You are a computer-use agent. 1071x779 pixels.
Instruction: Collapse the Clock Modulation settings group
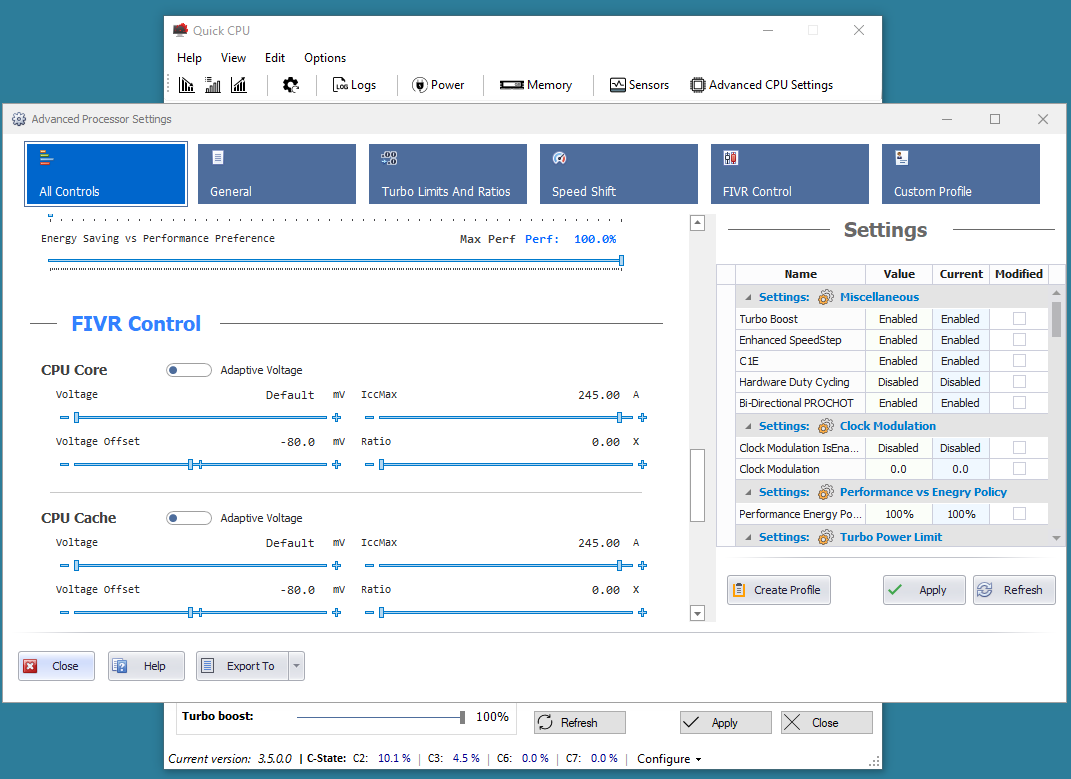(748, 426)
